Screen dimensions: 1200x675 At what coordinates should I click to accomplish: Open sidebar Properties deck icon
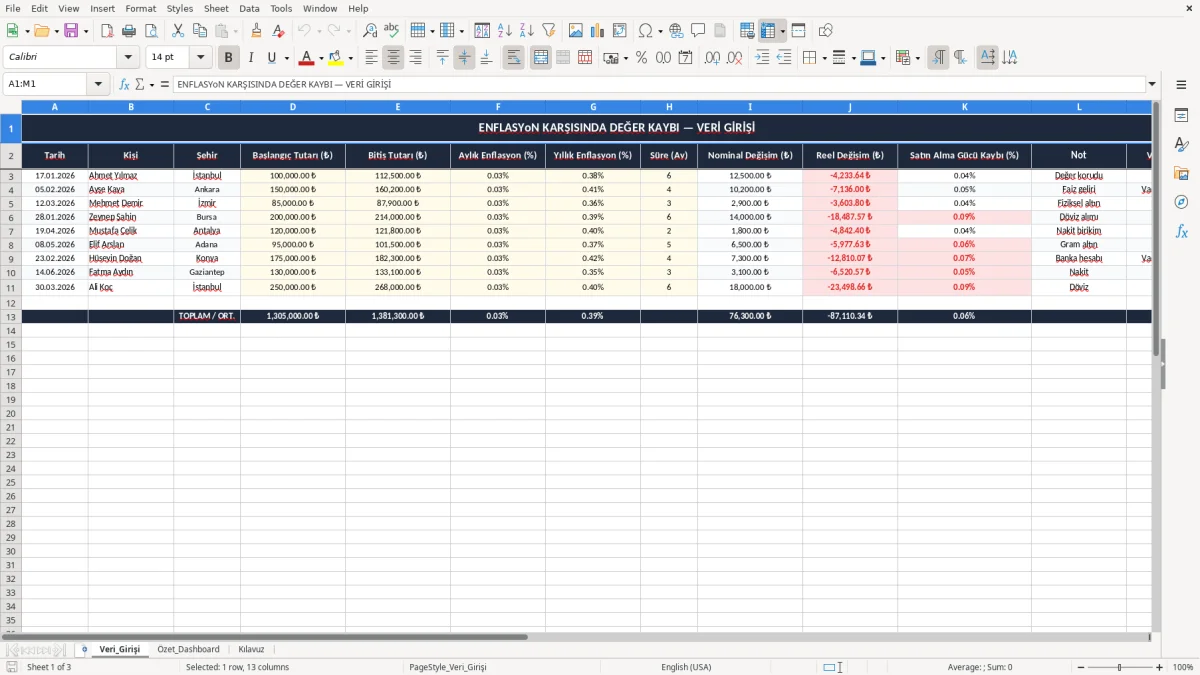[1181, 116]
